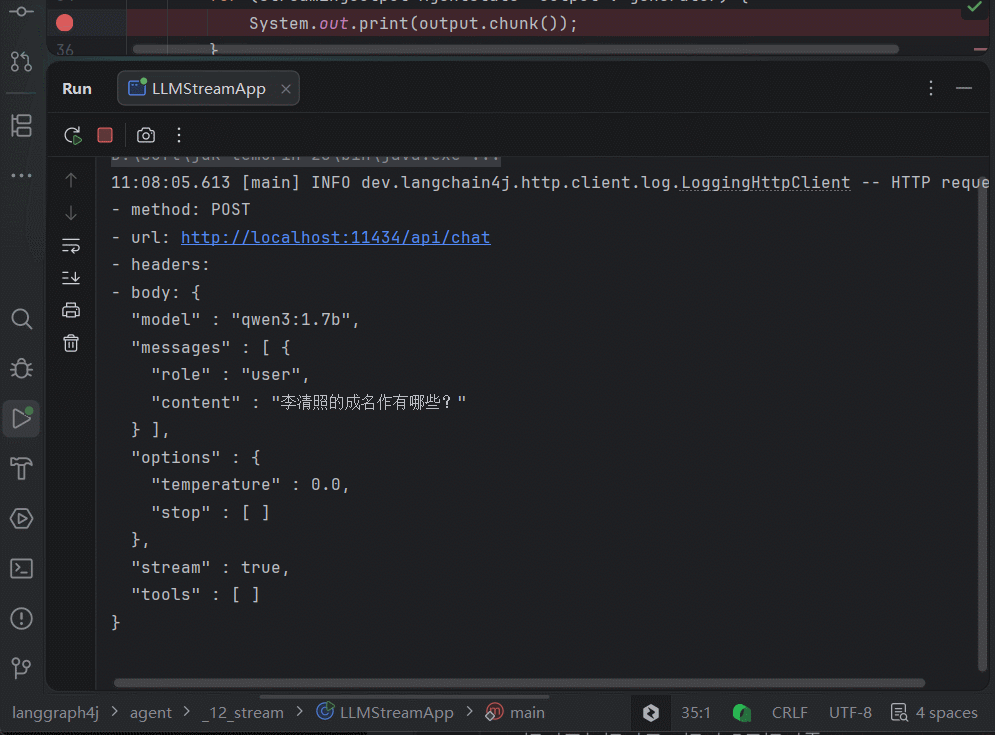Navigate to LoggingHttpClient class link

(765, 183)
